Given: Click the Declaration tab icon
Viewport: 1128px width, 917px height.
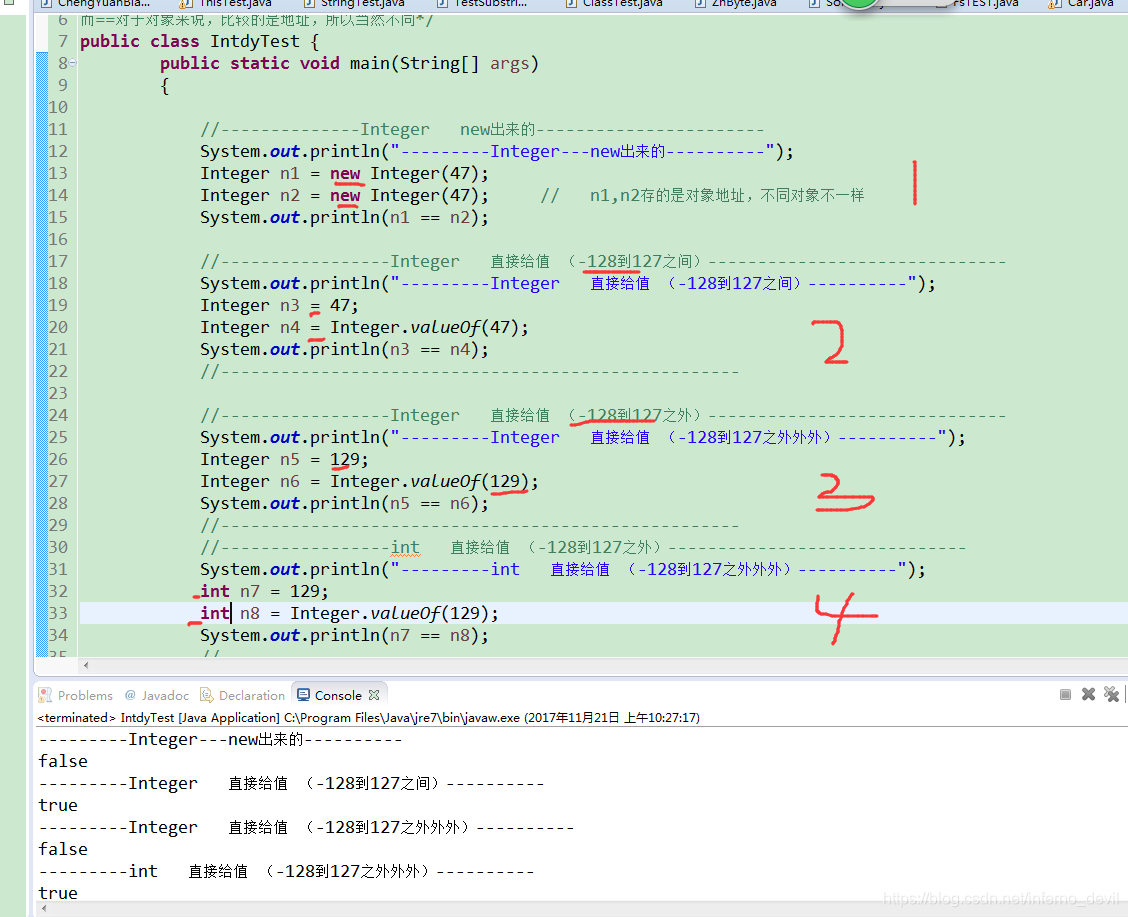Looking at the screenshot, I should click(206, 695).
